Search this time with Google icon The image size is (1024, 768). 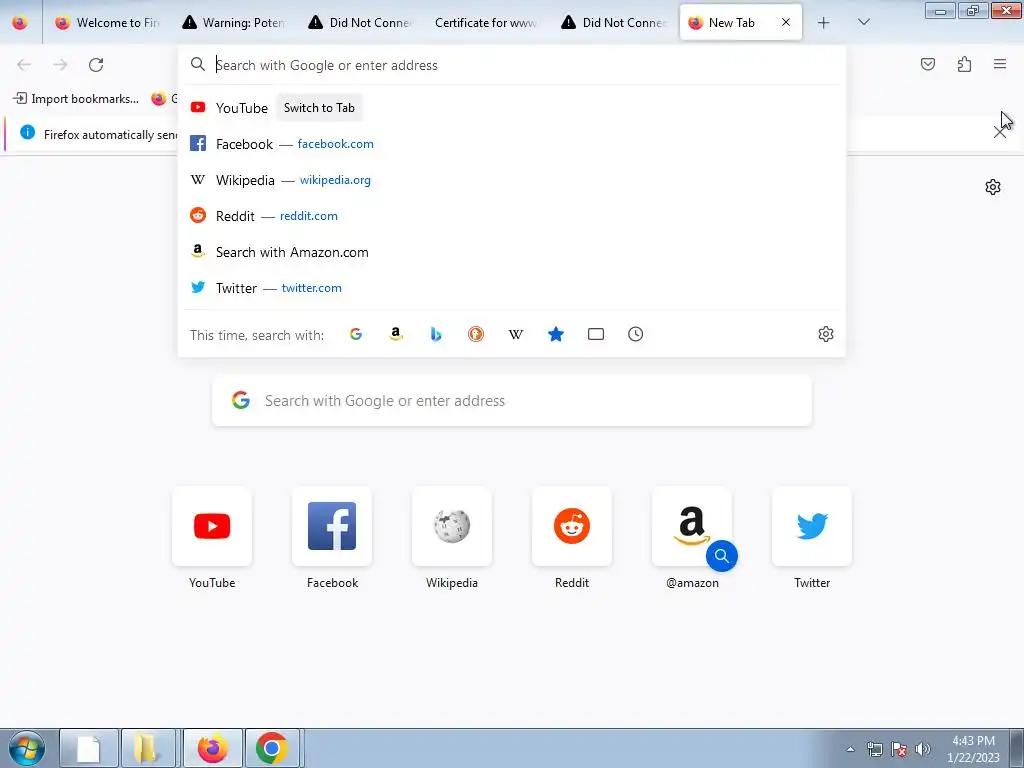356,334
